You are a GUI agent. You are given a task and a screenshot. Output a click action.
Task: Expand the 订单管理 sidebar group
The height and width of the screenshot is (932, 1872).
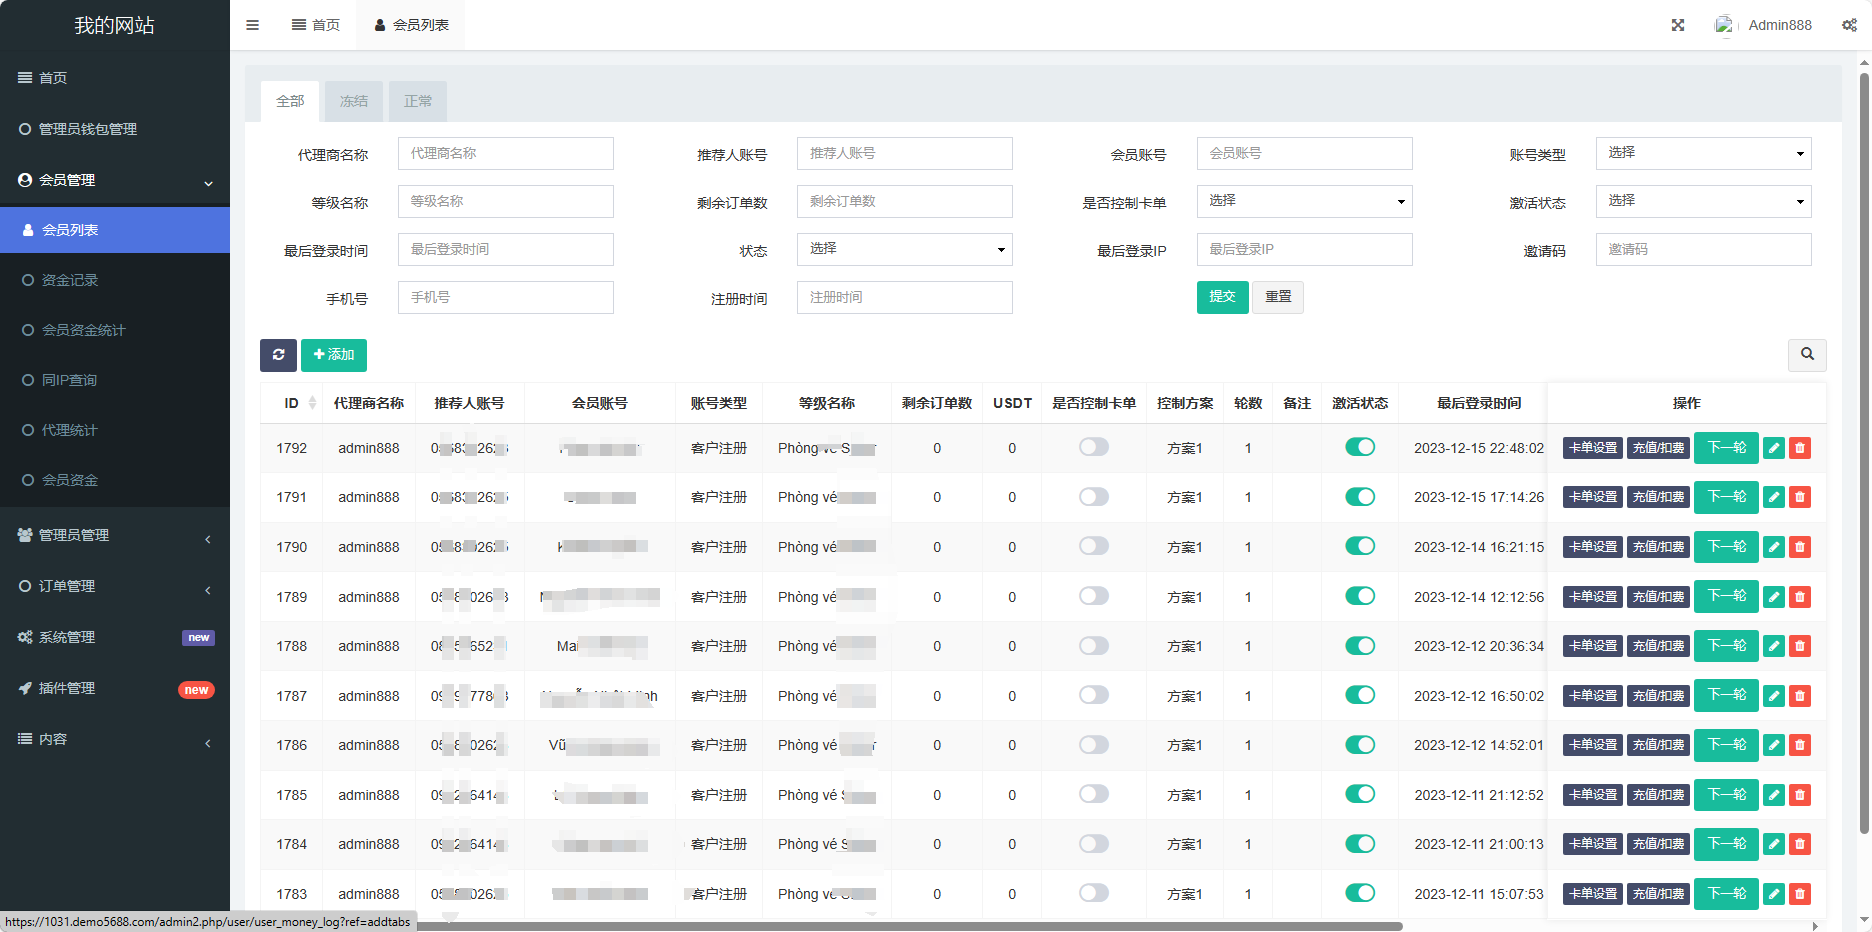[115, 586]
